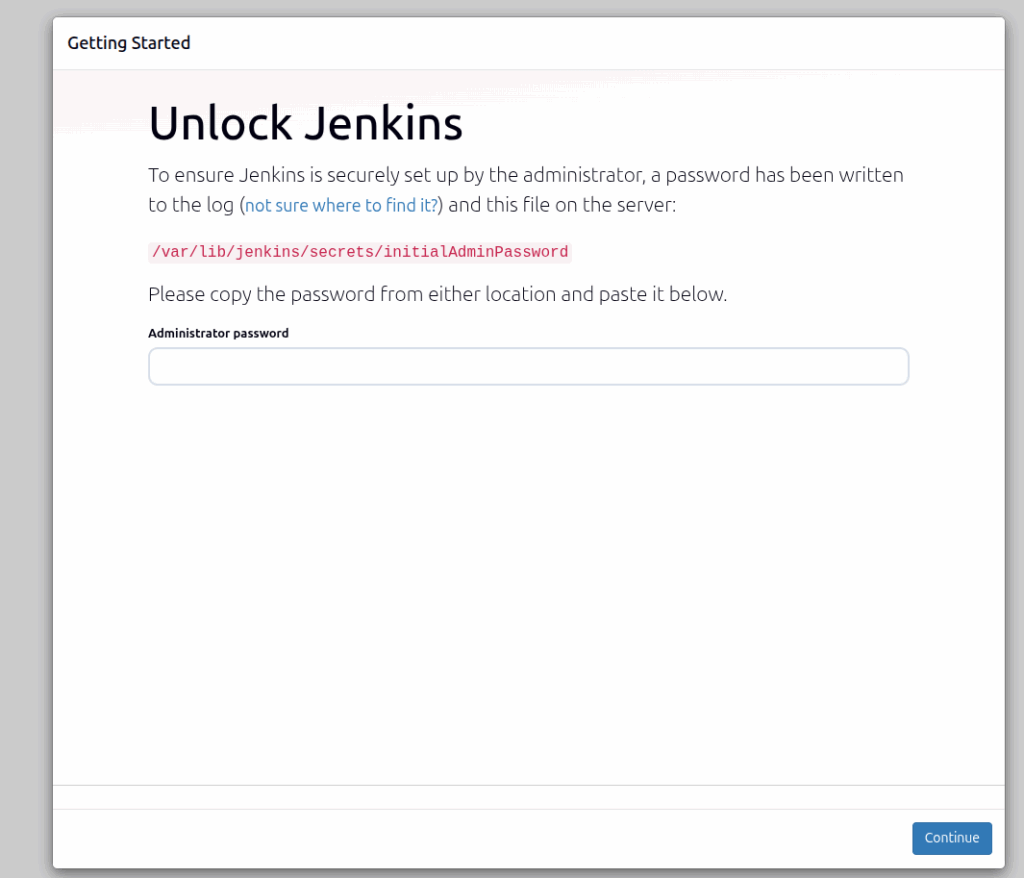Screen dimensions: 1024x878
Task: Click the 'Getting Started' header label
Action: [128, 43]
